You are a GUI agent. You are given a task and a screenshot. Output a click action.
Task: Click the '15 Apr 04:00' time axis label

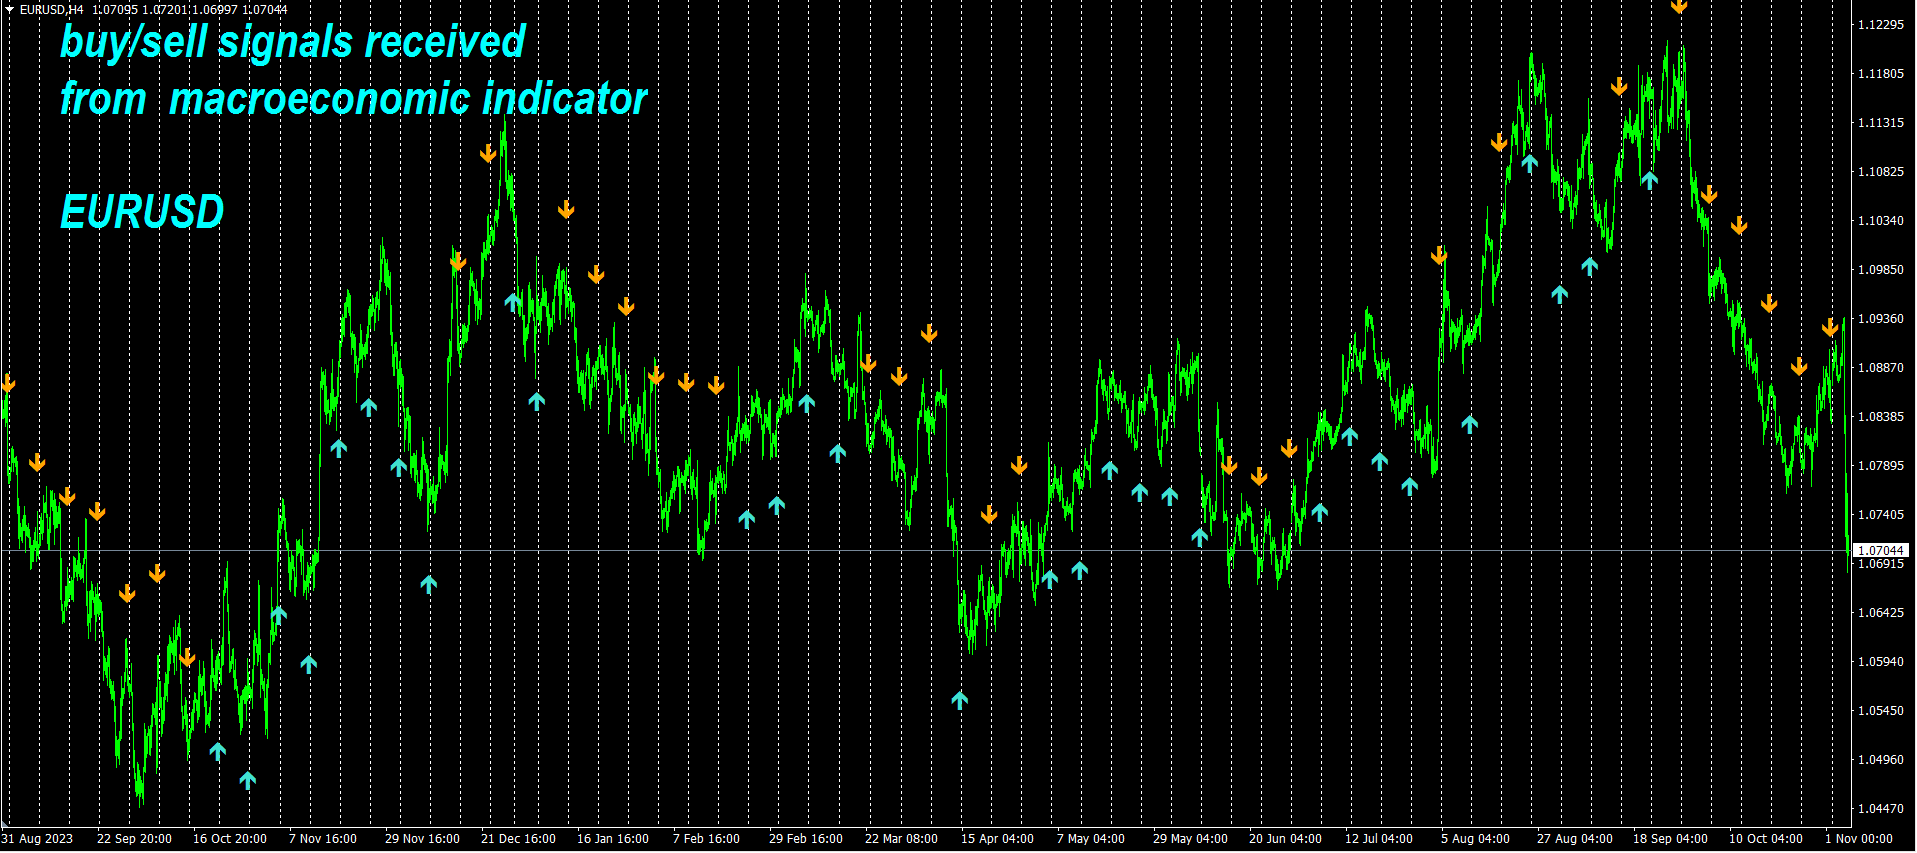(997, 839)
